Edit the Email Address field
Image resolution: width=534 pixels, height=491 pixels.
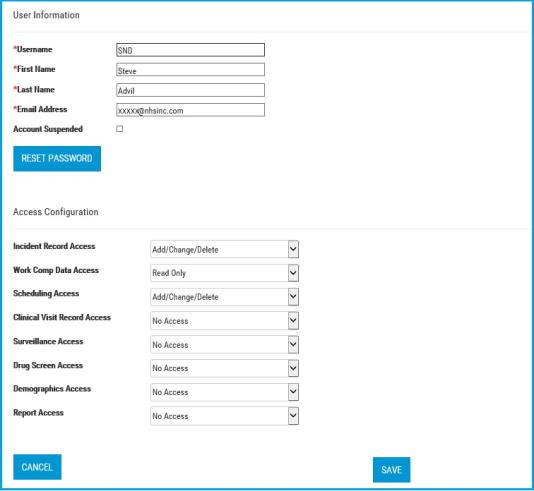190,110
